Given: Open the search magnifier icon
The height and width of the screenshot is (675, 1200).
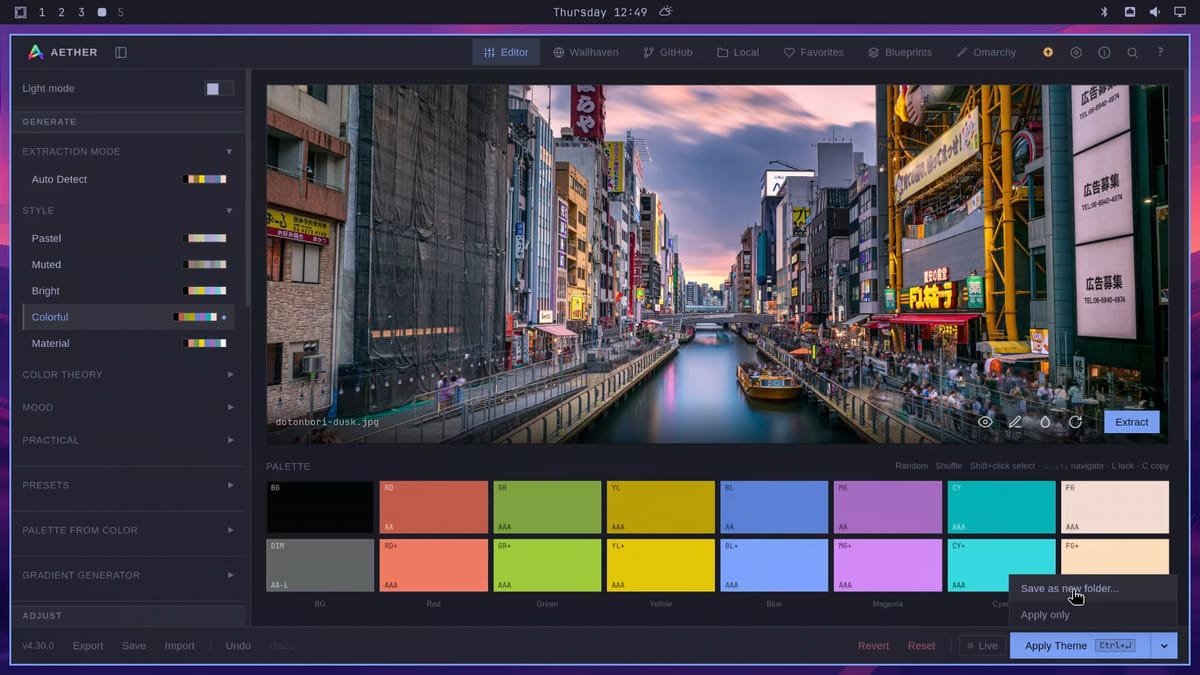Looking at the screenshot, I should click(x=1132, y=52).
